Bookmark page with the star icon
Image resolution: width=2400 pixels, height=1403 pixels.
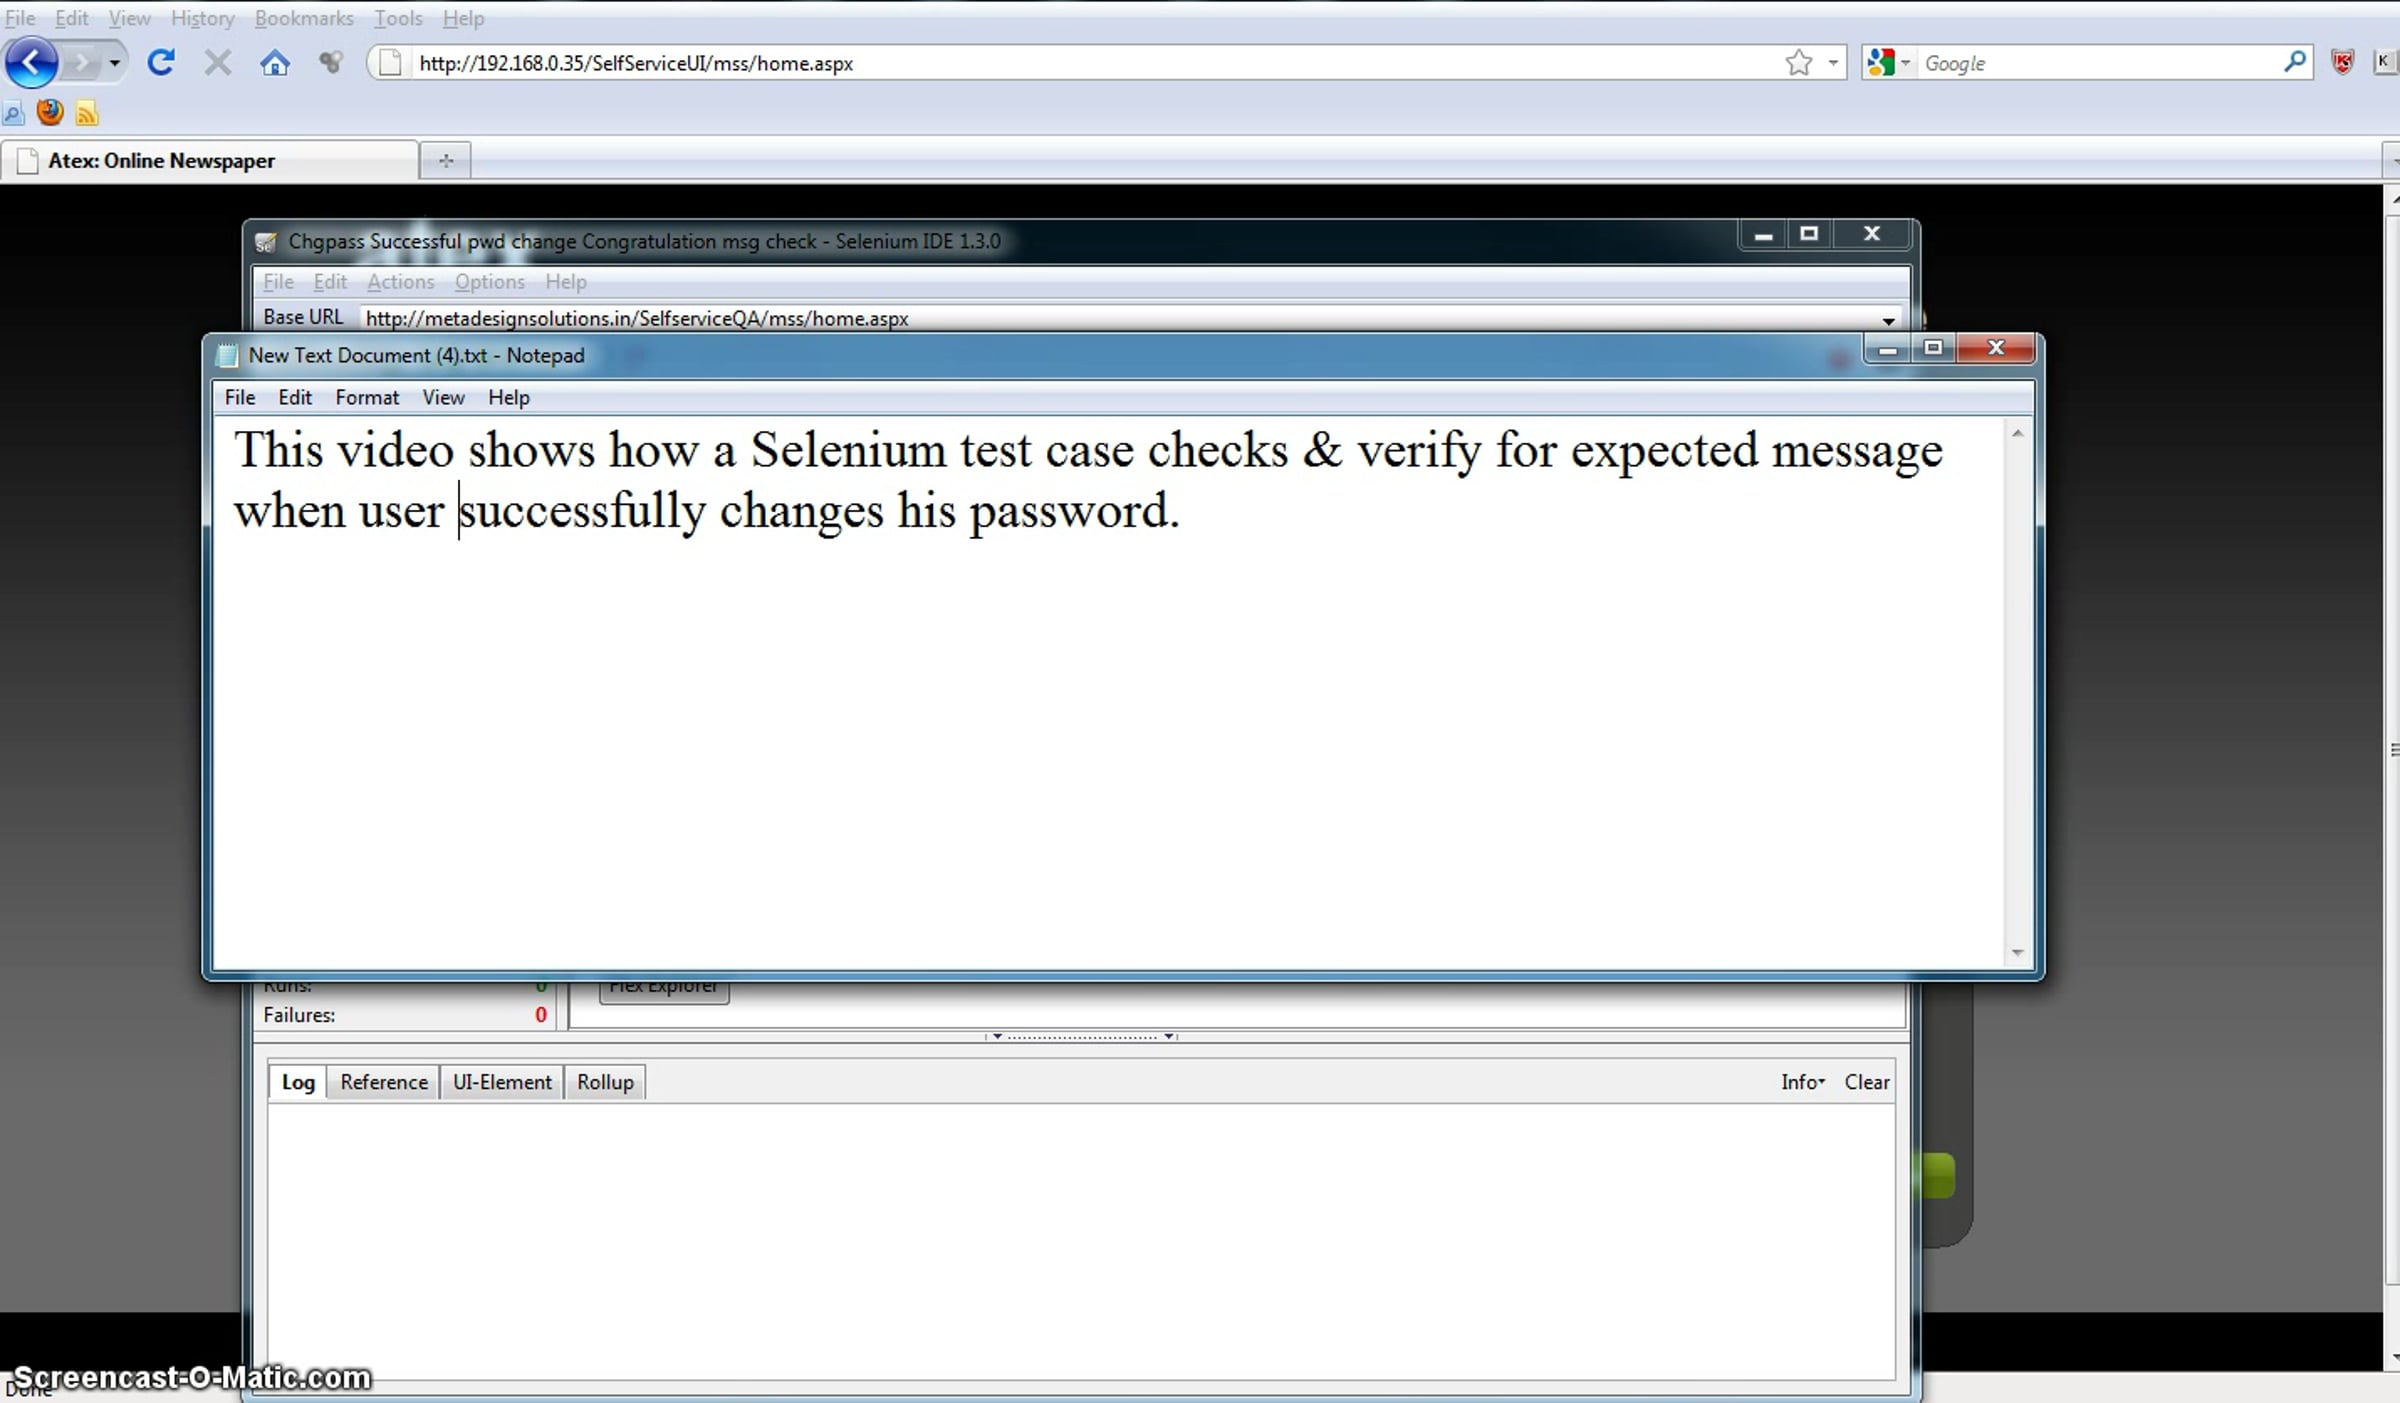(x=1798, y=63)
